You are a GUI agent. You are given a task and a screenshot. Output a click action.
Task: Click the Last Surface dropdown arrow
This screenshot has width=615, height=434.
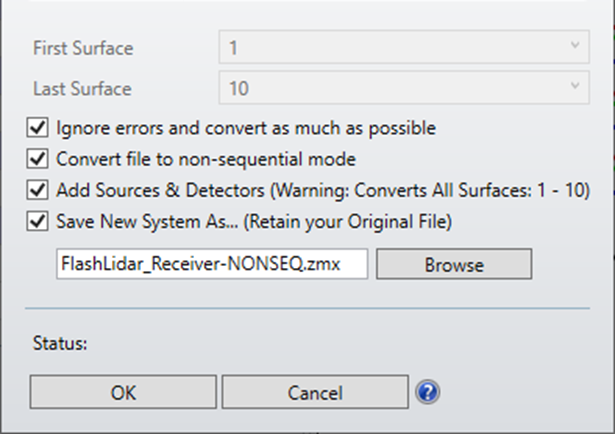pyautogui.click(x=574, y=89)
